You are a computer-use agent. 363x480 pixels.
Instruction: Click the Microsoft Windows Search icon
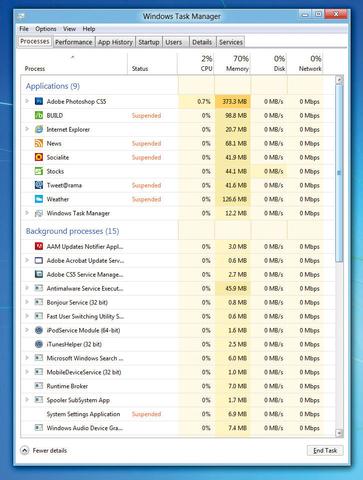[x=39, y=358]
